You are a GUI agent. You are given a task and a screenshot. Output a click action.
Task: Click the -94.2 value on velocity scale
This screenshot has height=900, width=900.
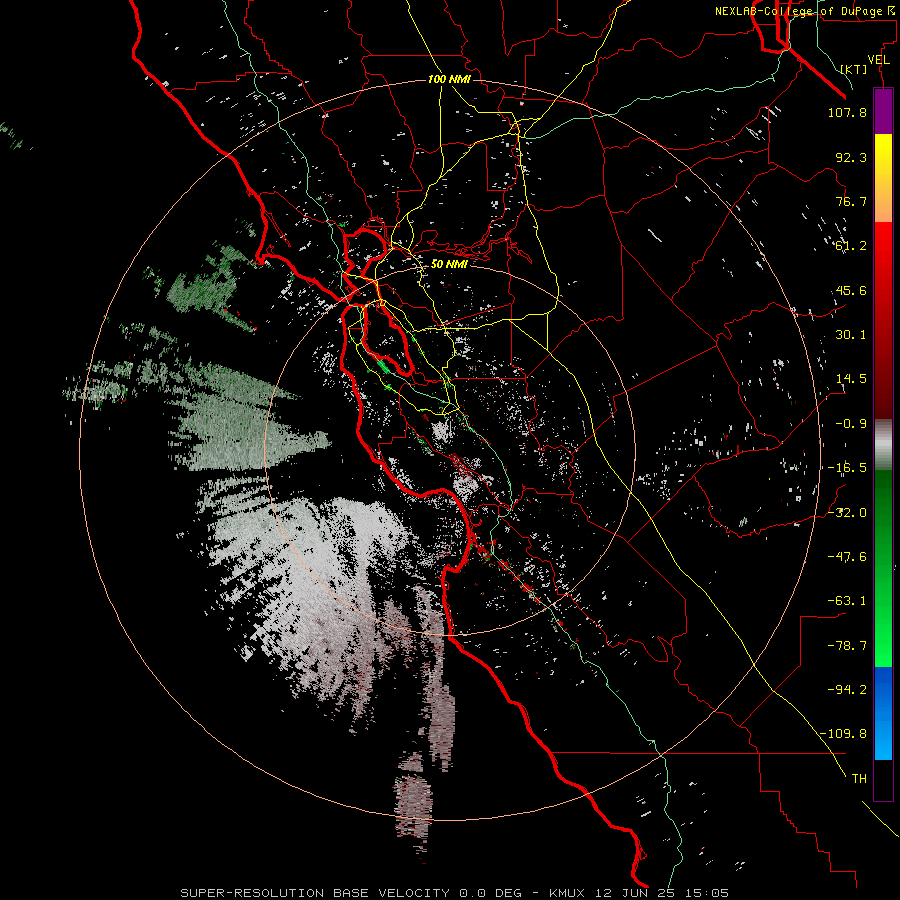pyautogui.click(x=847, y=690)
